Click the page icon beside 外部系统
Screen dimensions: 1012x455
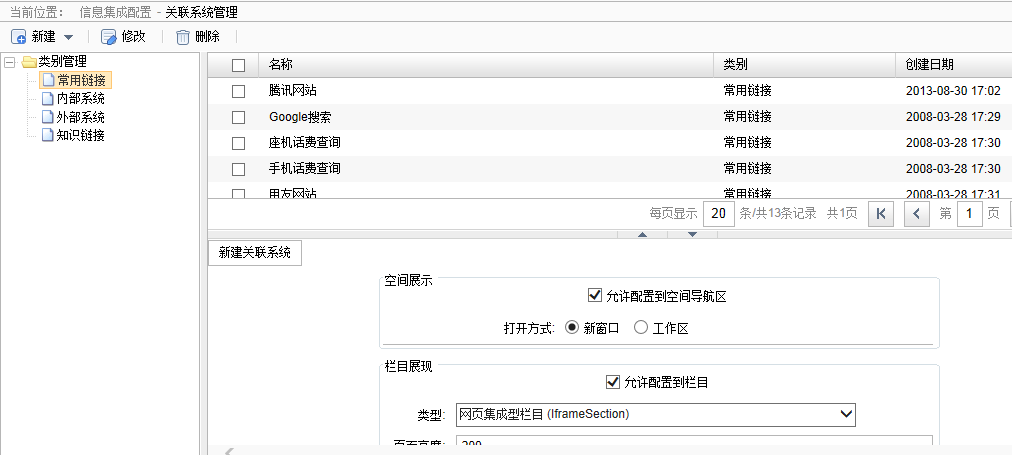tap(48, 117)
